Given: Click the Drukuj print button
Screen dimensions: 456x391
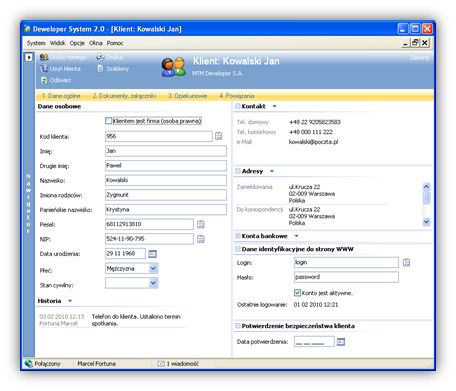Looking at the screenshot, I should pos(110,57).
